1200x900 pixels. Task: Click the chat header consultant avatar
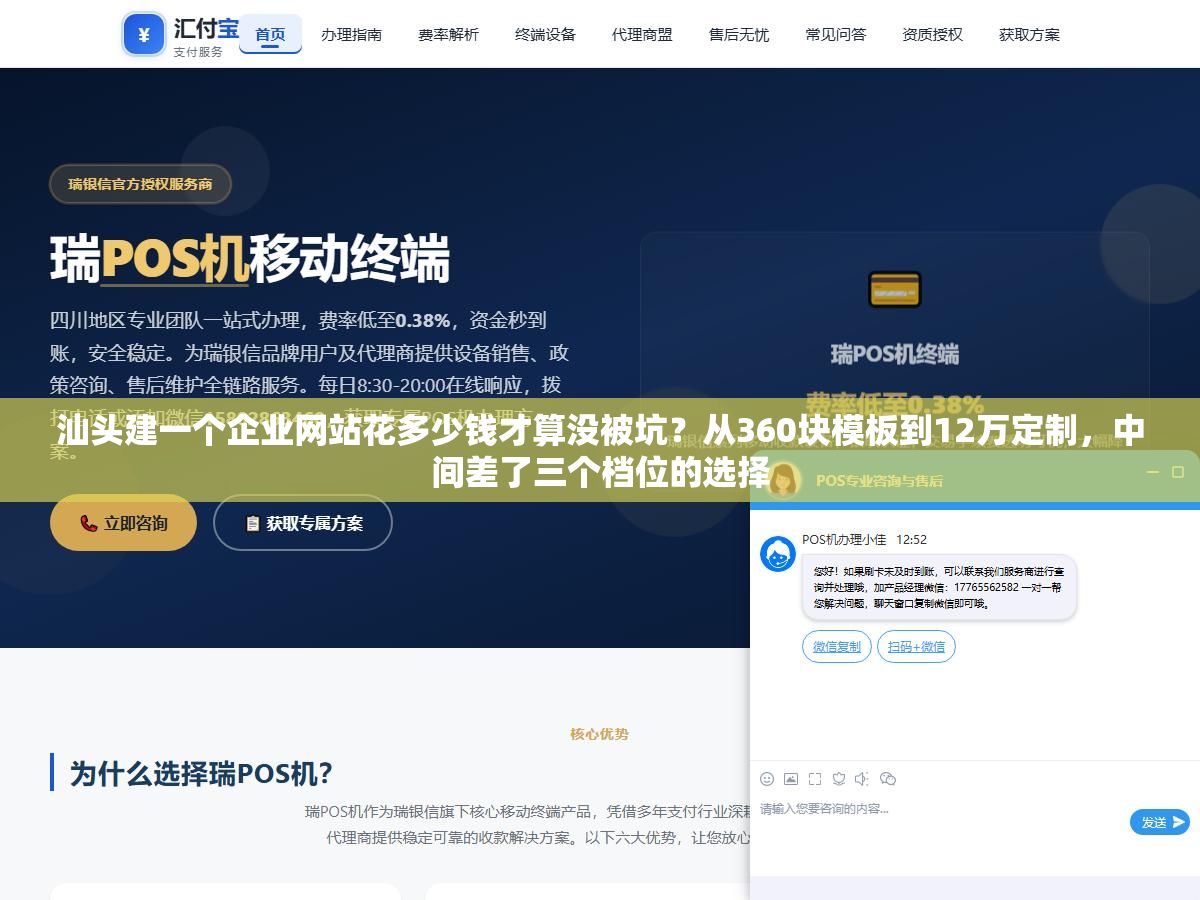pos(784,479)
